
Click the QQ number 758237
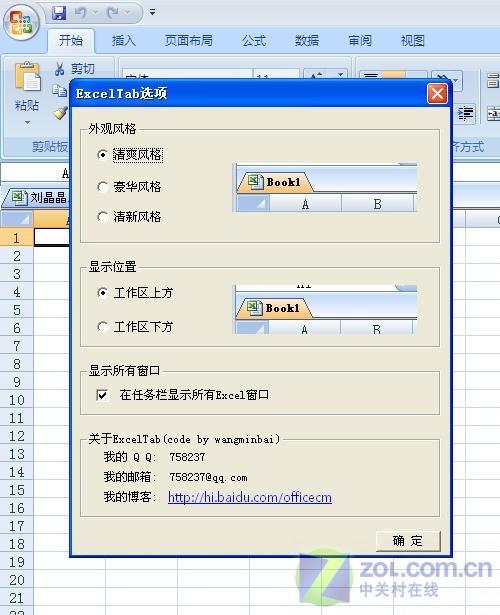187,457
